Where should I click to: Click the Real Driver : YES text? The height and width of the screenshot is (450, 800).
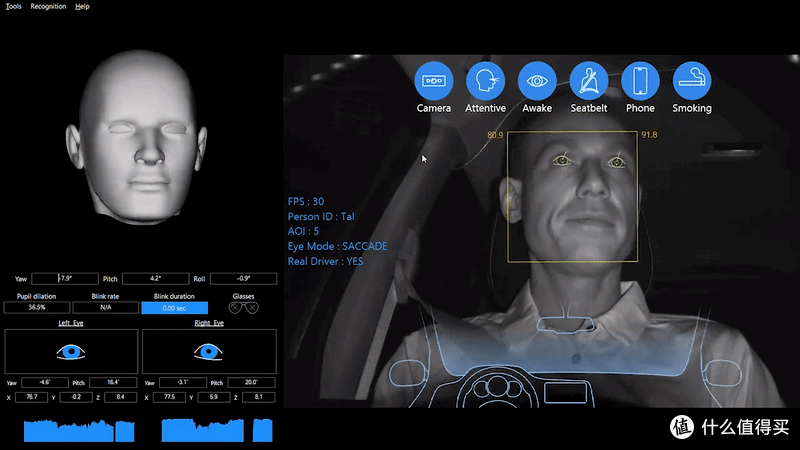(326, 261)
